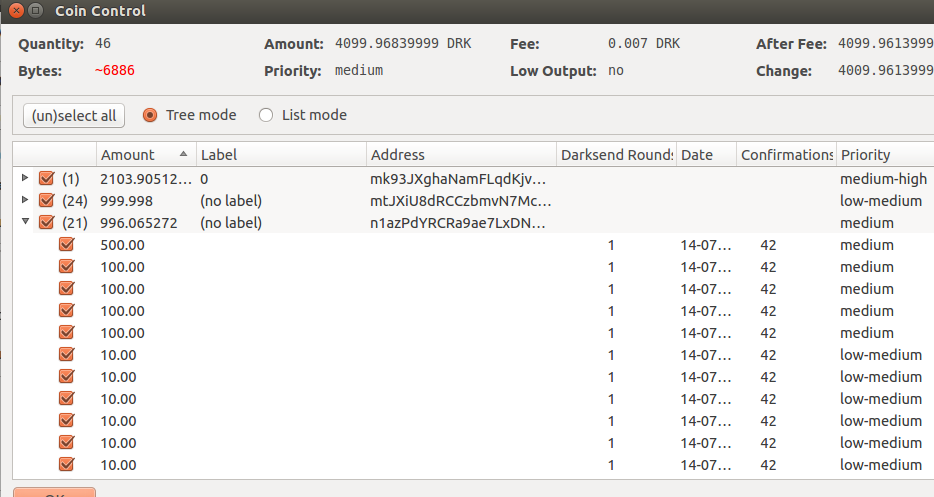Select Tree mode radio button

[x=150, y=115]
